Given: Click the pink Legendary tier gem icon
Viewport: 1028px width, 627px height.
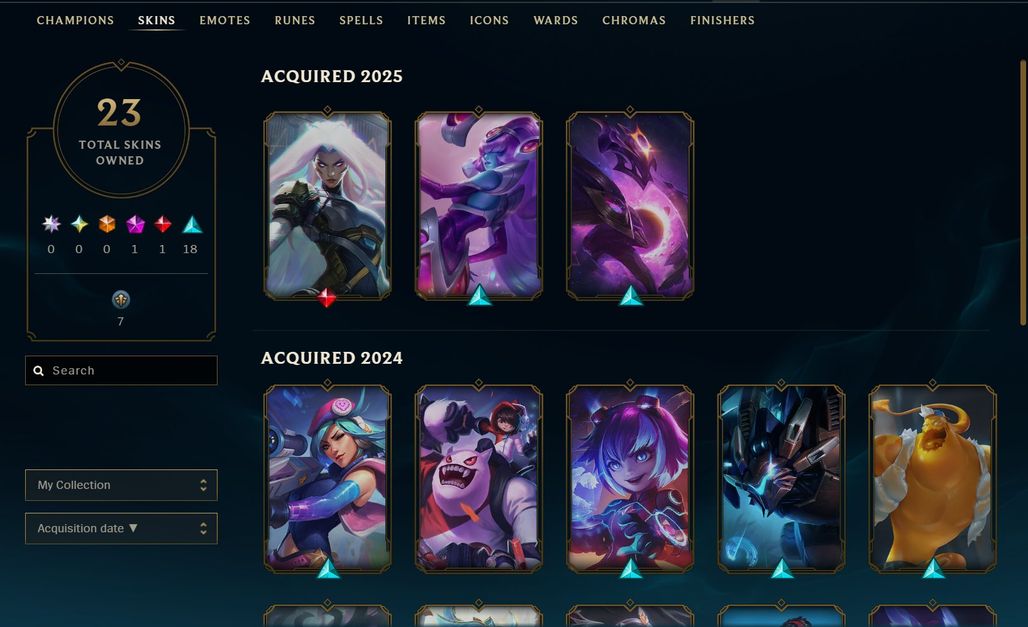Looking at the screenshot, I should (x=135, y=224).
